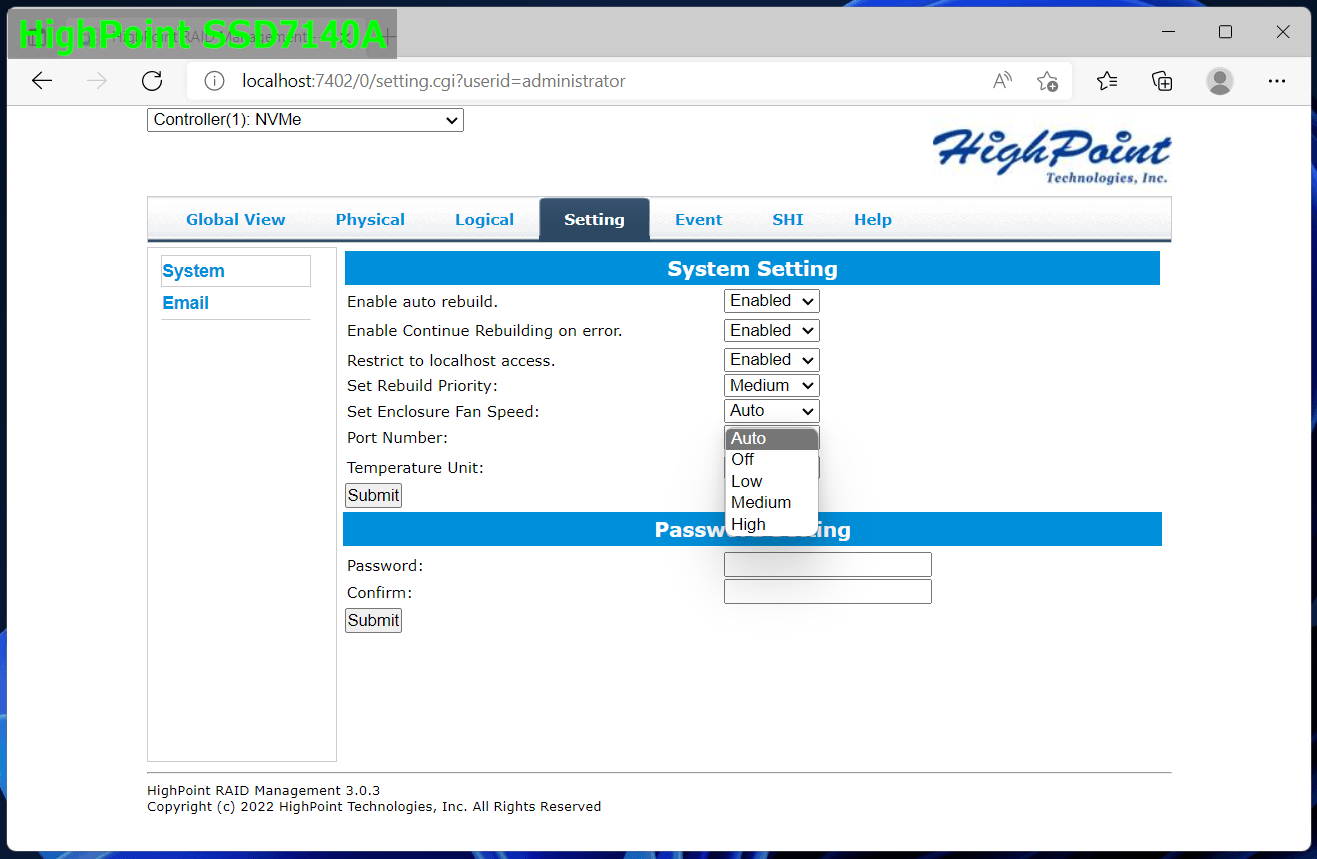Choose Low in the fan speed list

(771, 482)
